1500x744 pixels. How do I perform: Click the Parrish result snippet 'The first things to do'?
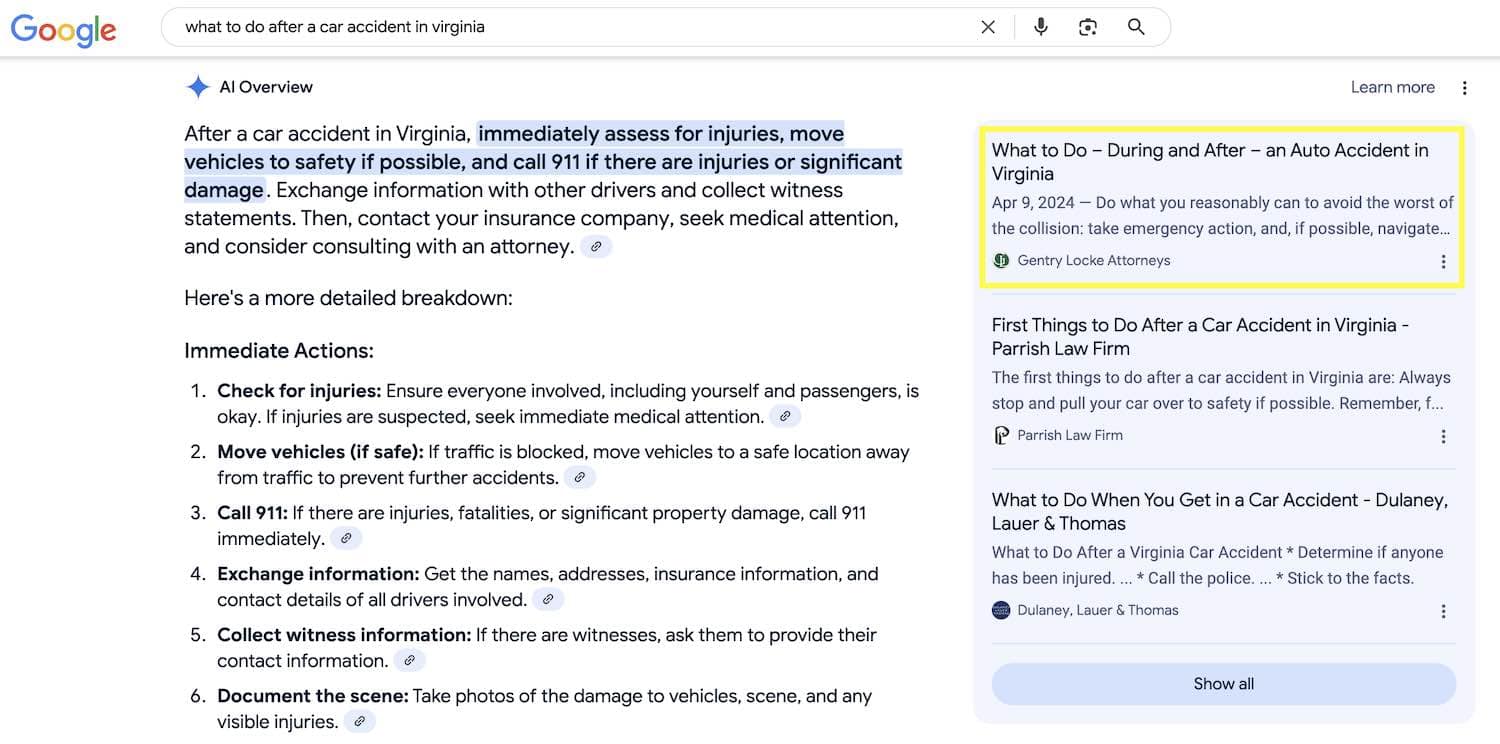tap(1221, 390)
